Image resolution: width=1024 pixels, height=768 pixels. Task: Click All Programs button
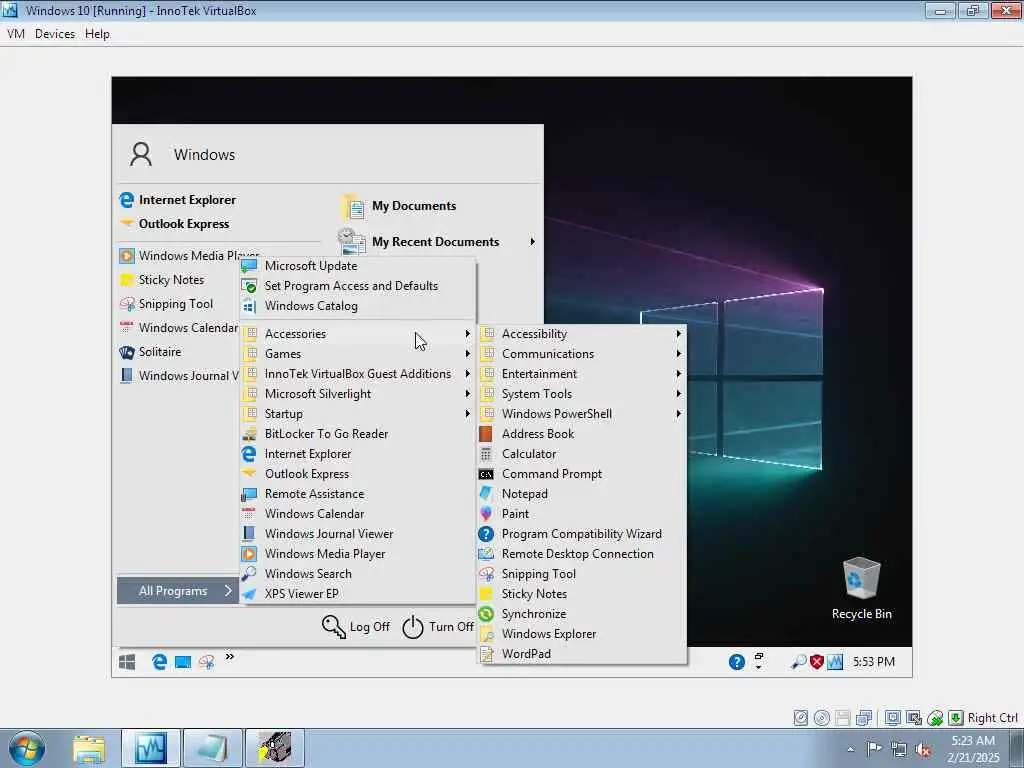coord(178,591)
